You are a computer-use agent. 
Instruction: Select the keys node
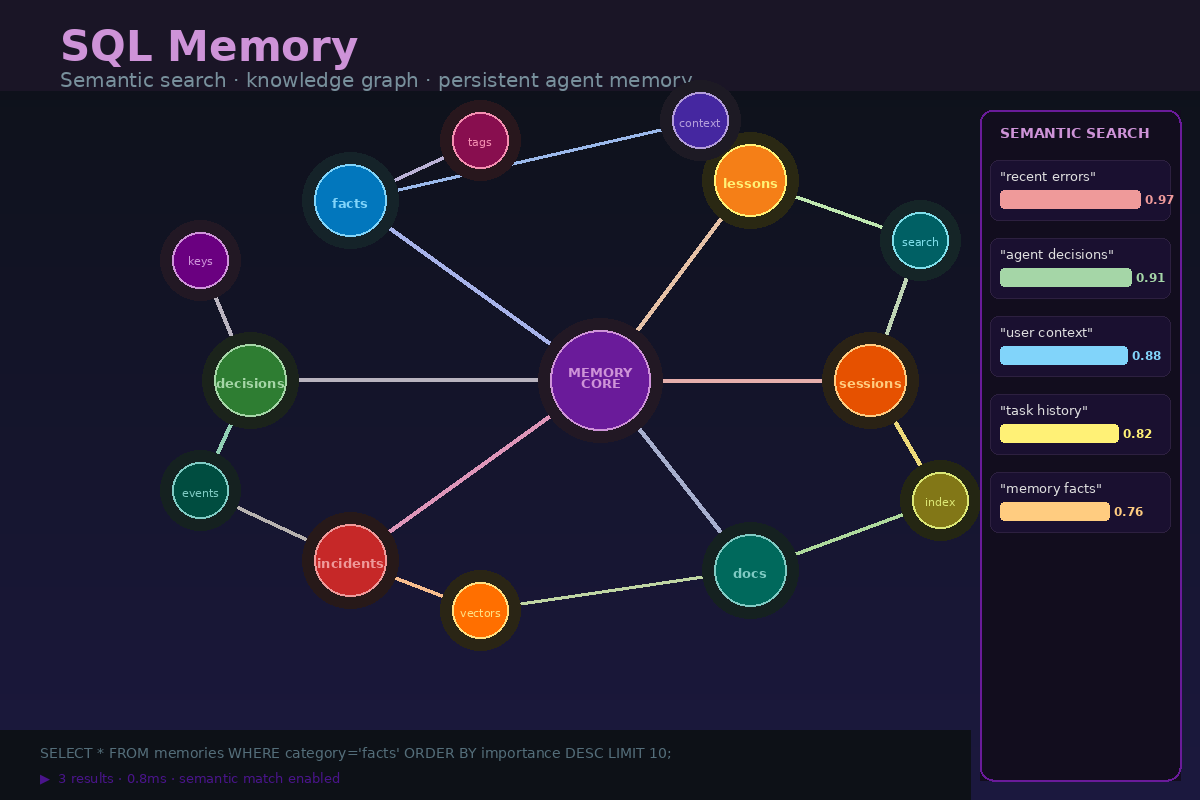pyautogui.click(x=200, y=261)
